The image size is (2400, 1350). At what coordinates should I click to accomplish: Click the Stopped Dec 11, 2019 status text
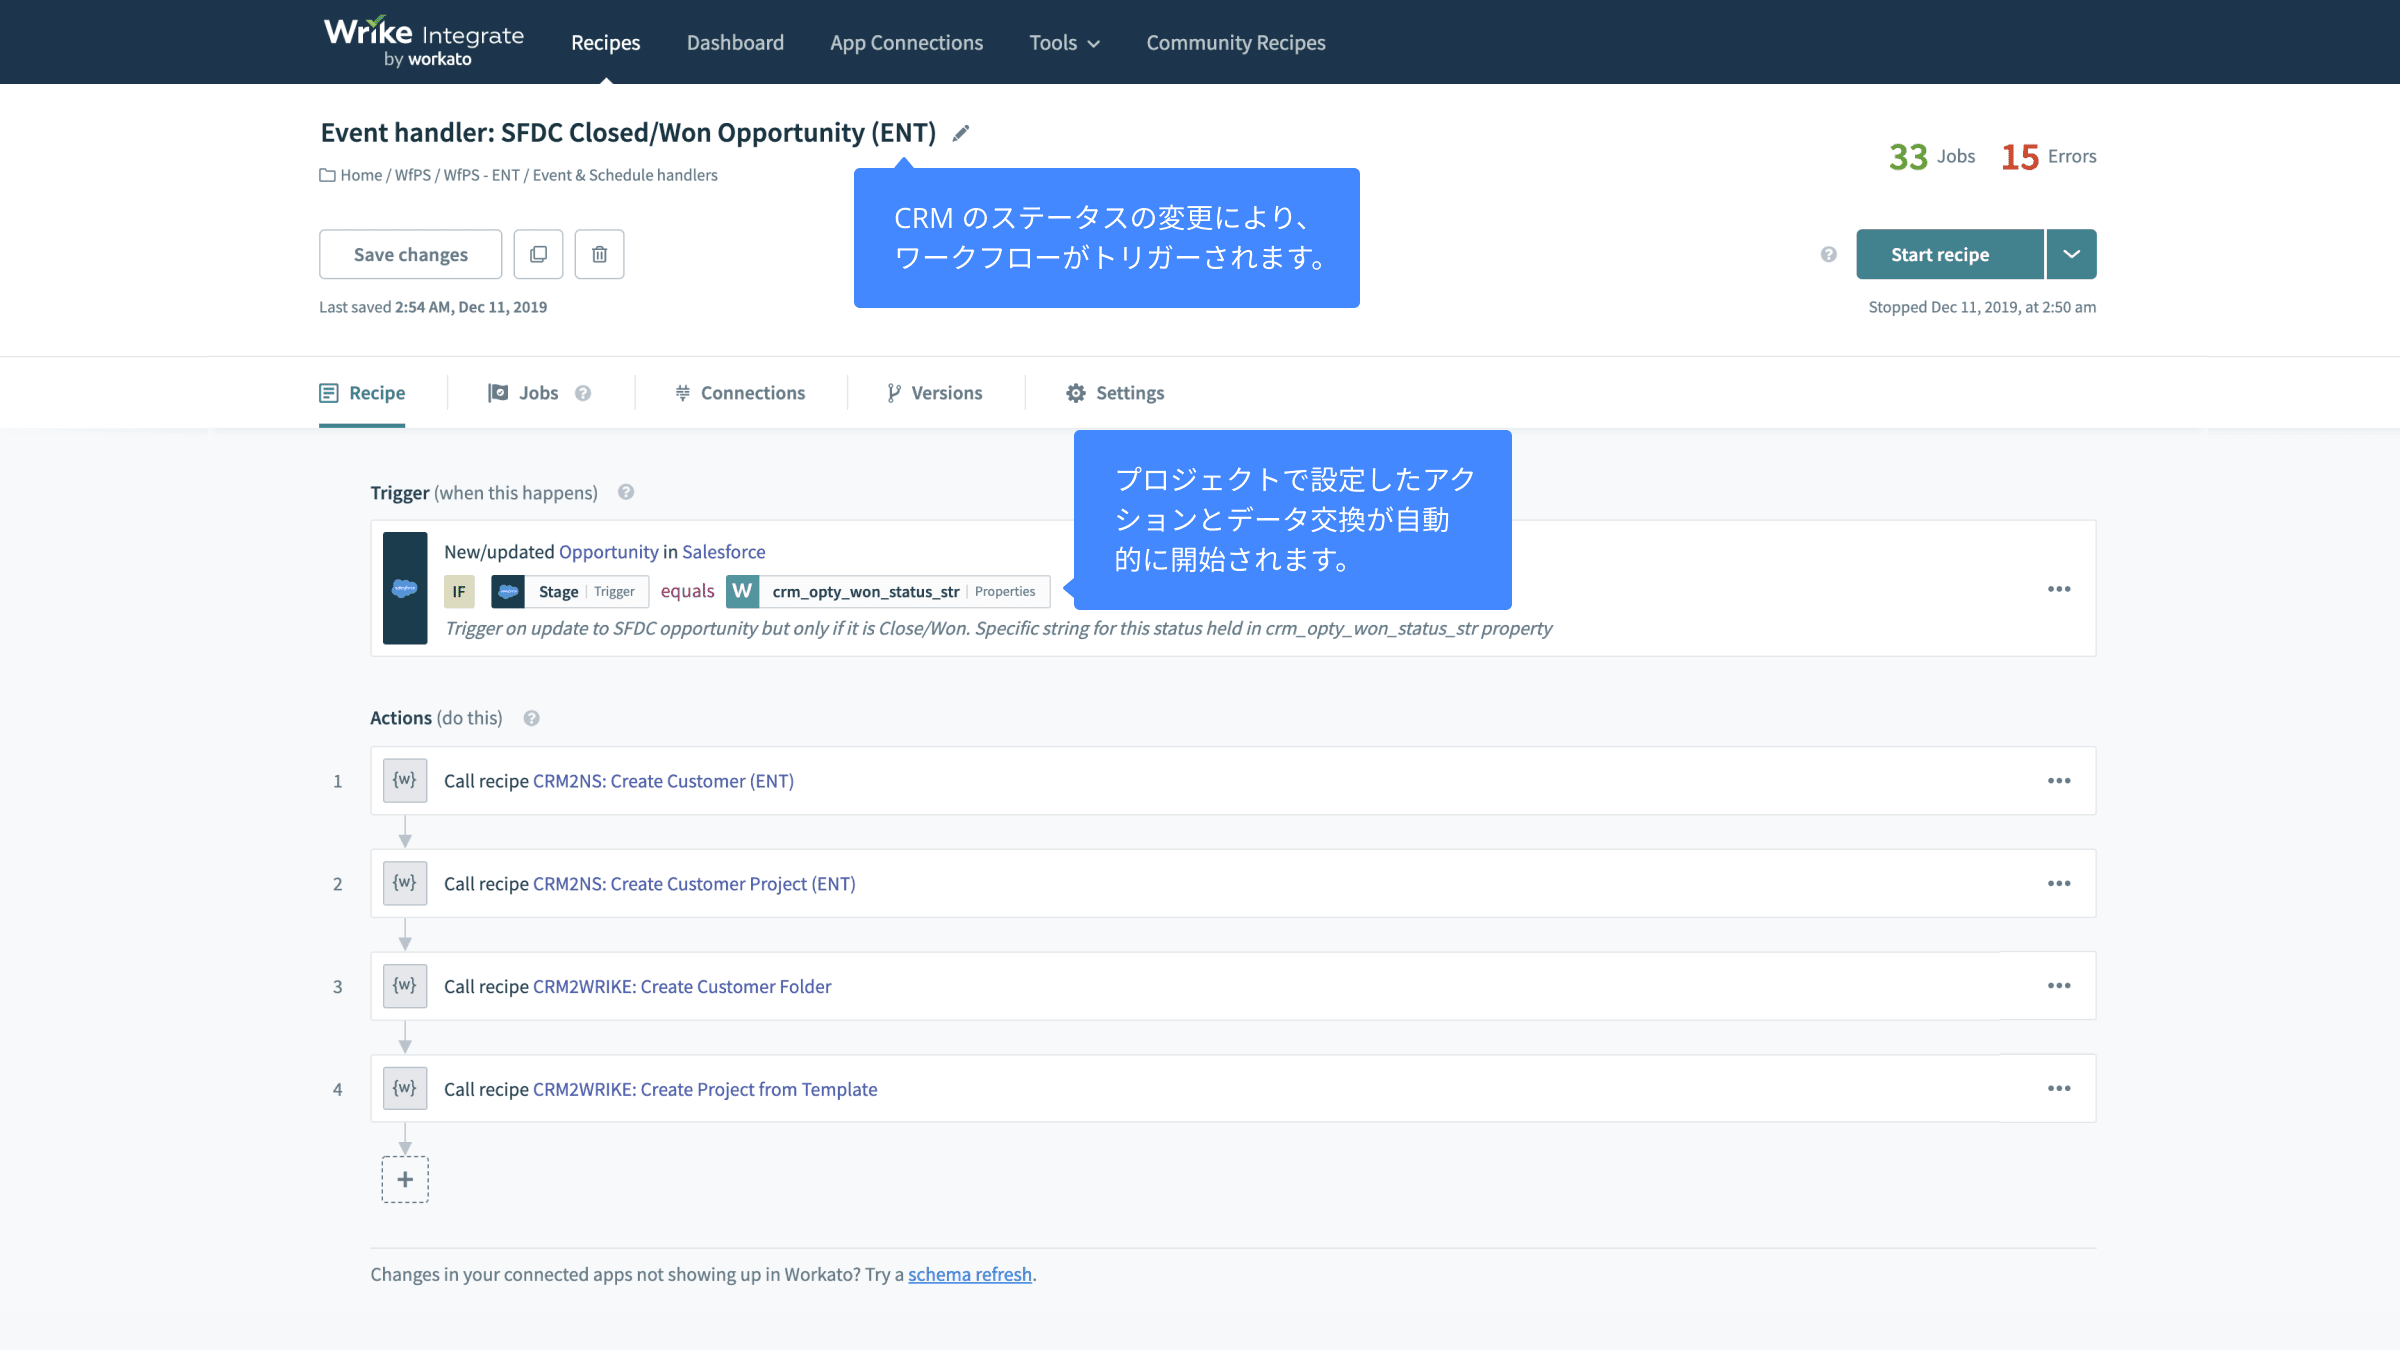[x=1982, y=307]
